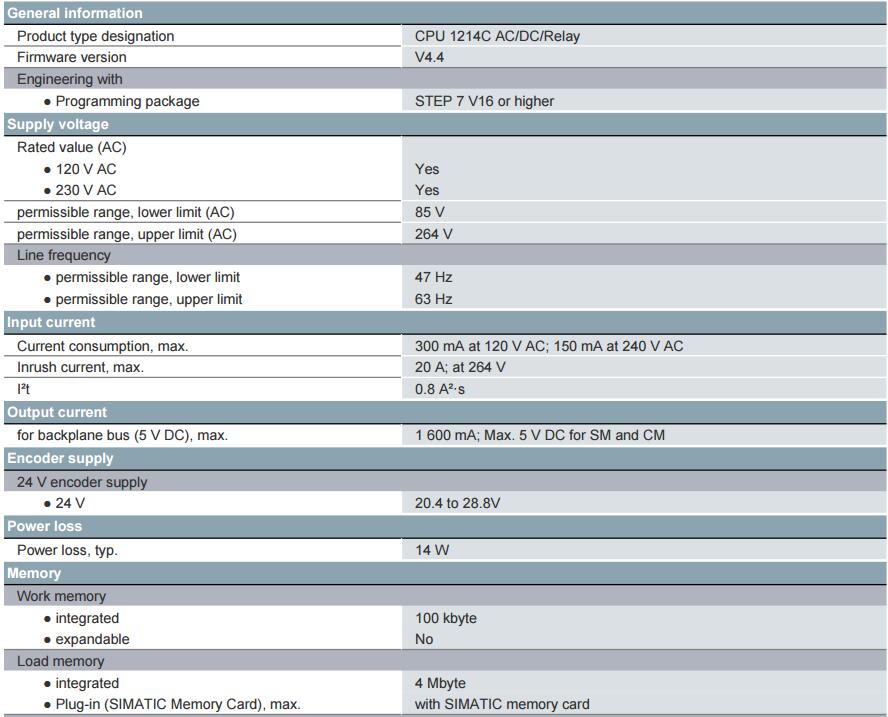Click "integrated" under Work memory

tap(87, 618)
